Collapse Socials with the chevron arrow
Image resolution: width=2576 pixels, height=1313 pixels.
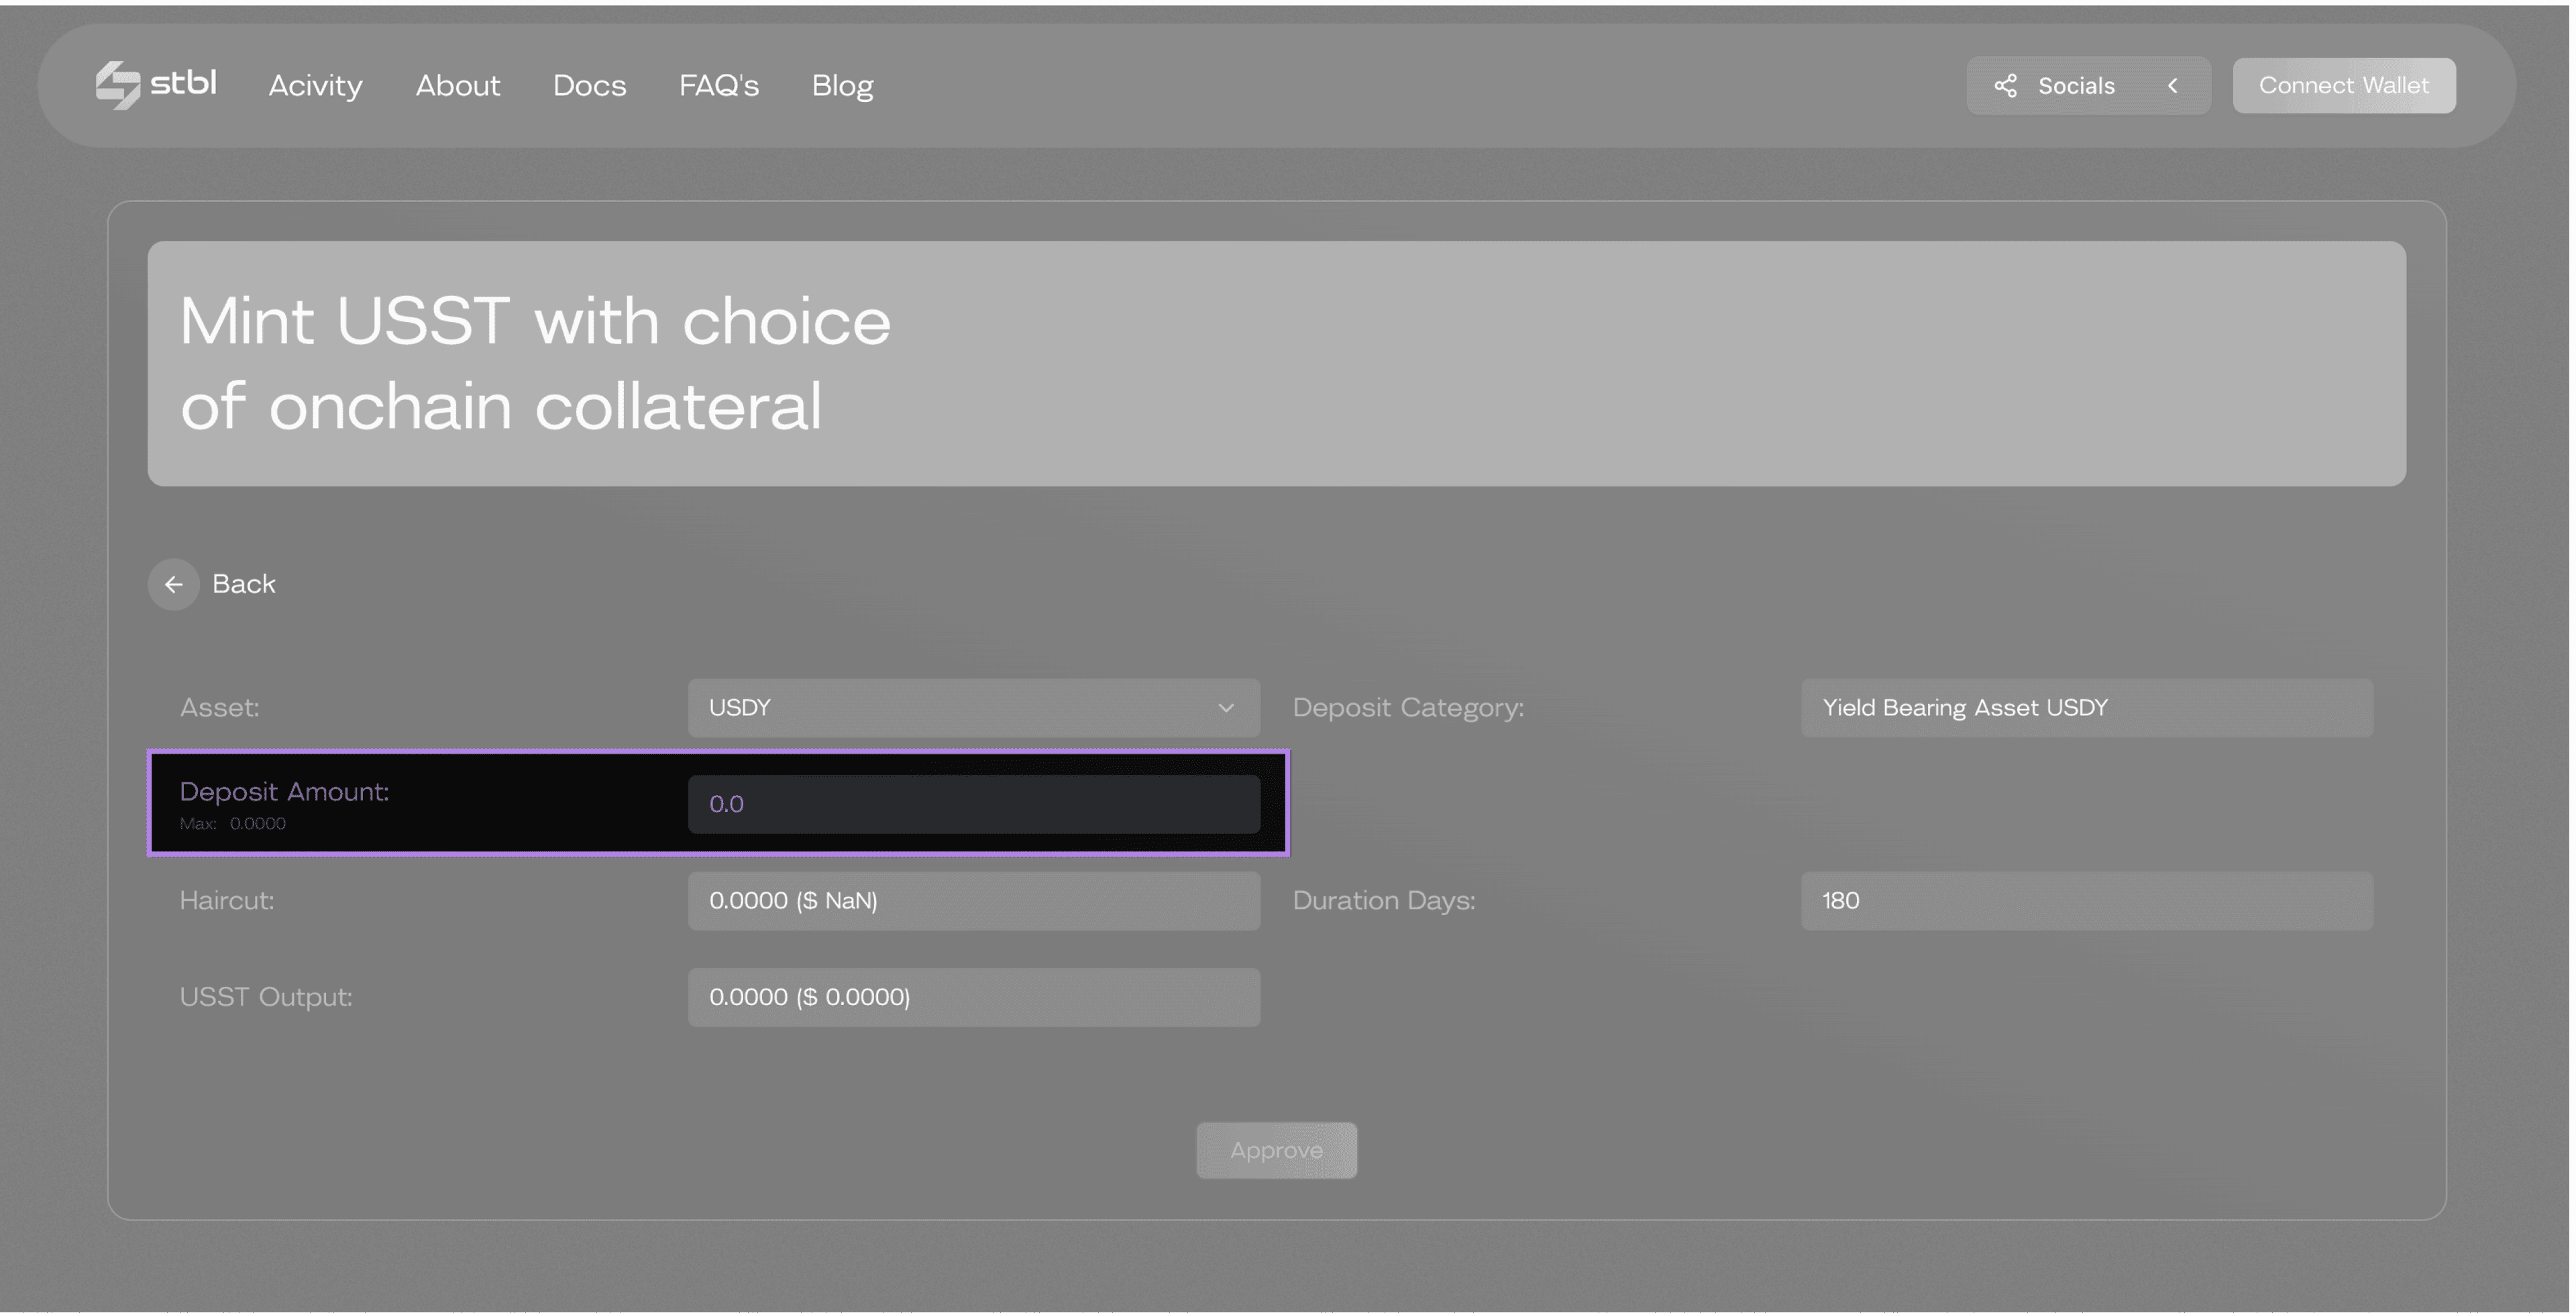tap(2172, 86)
